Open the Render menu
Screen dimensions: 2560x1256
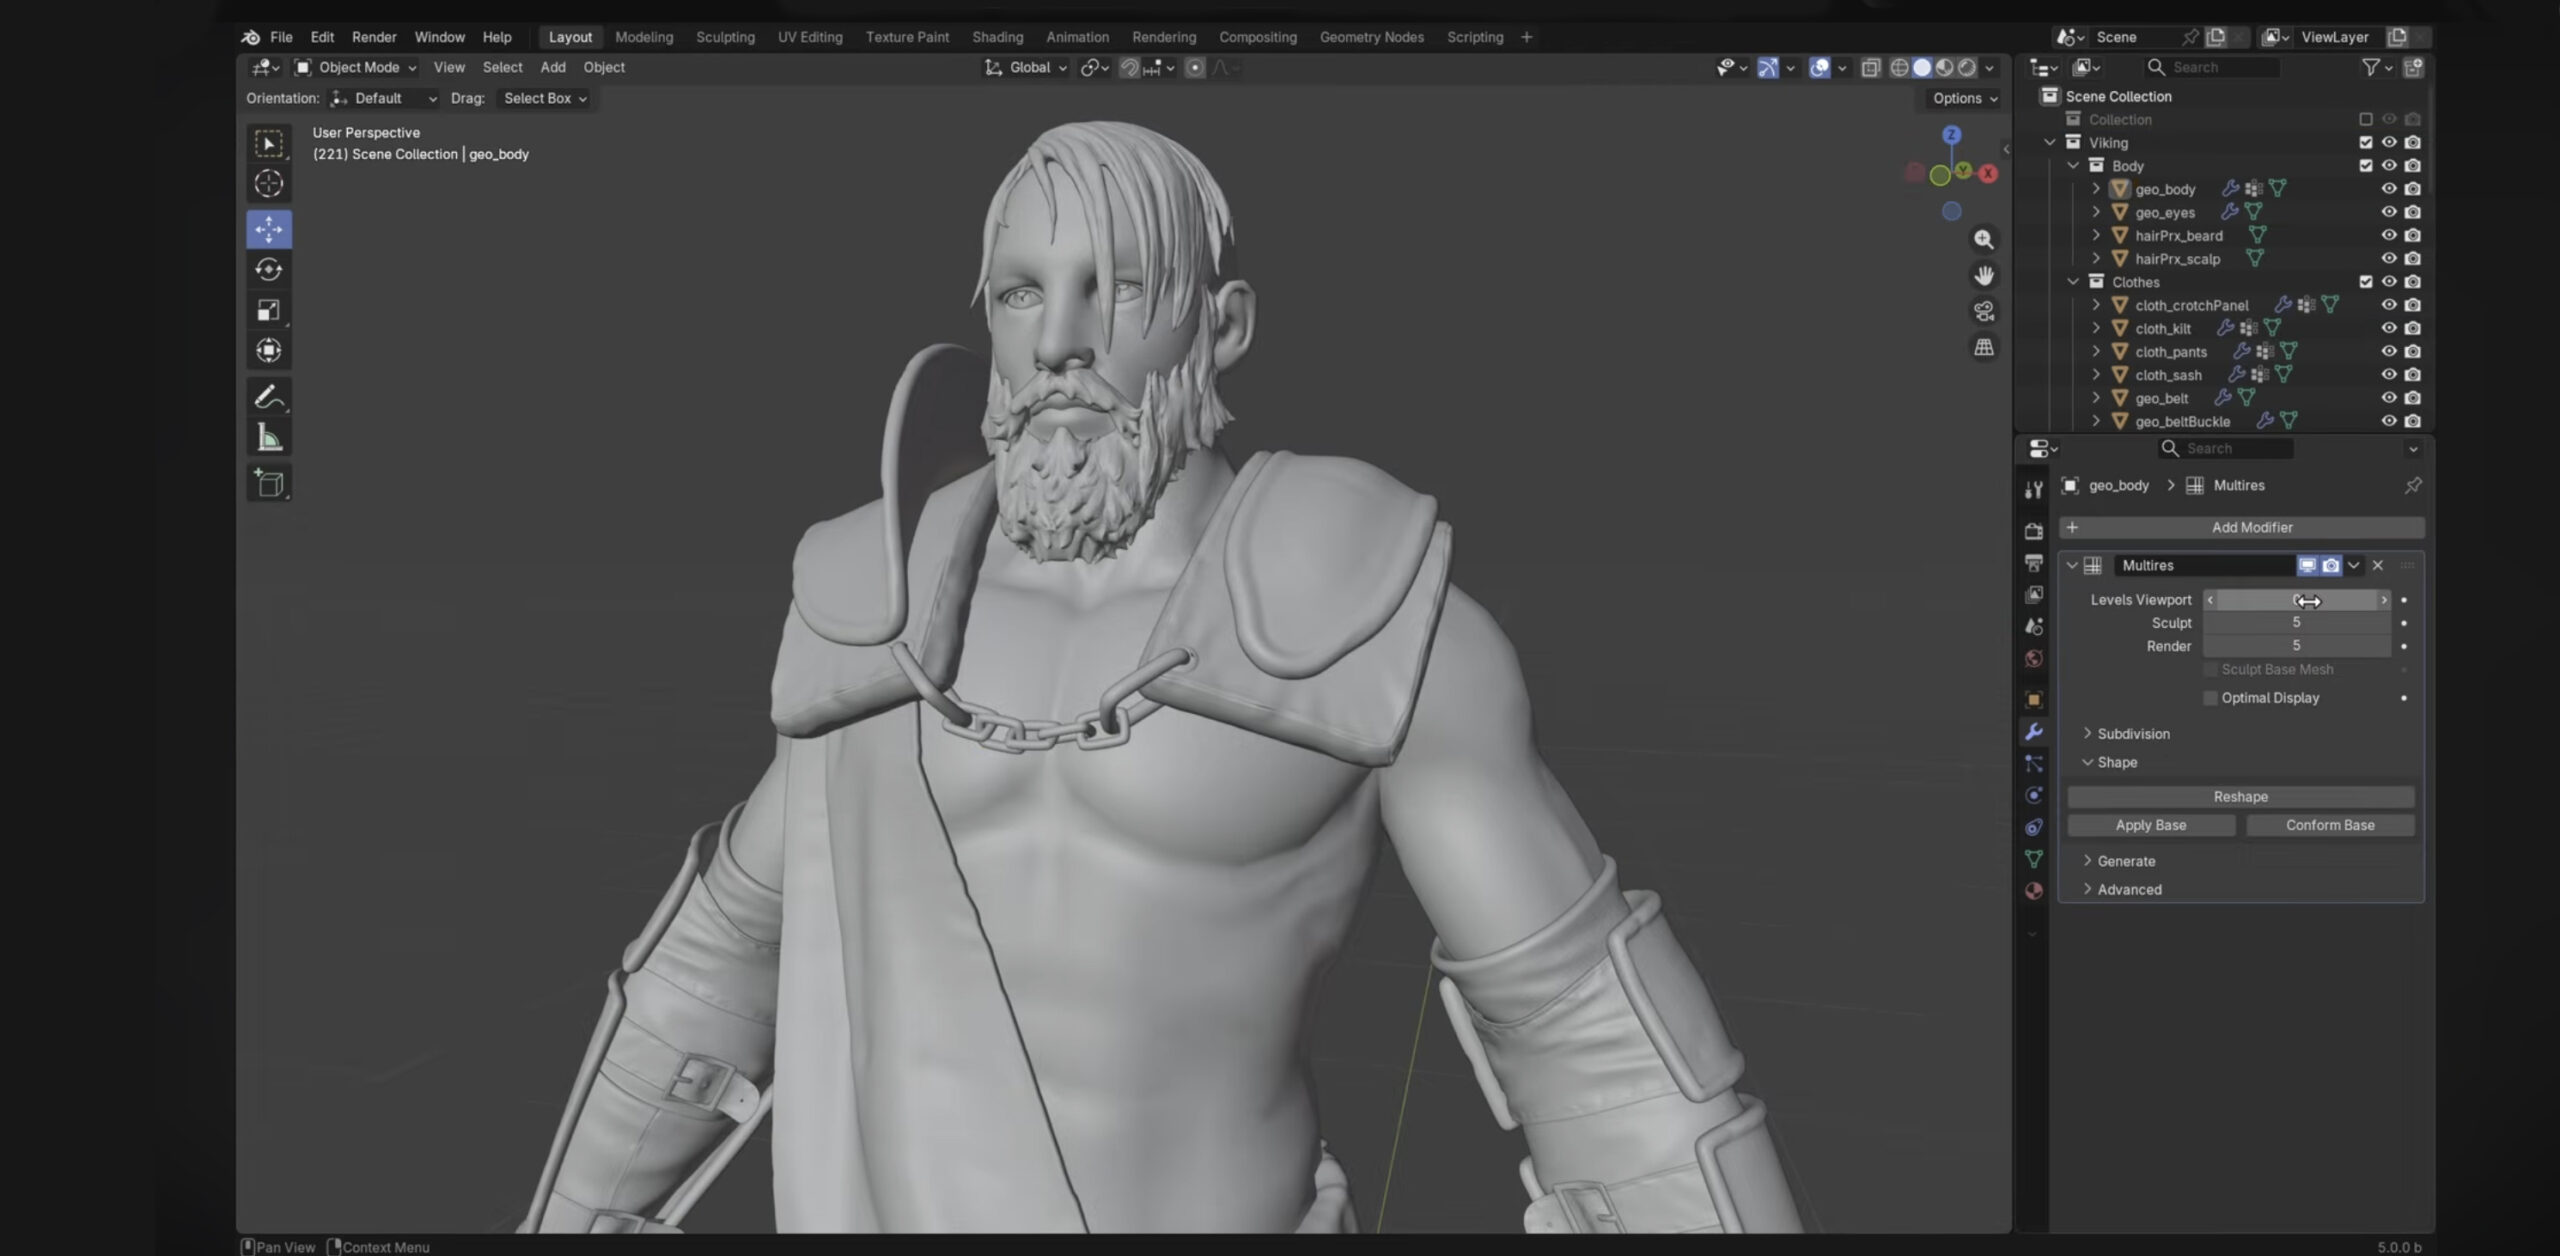(374, 37)
